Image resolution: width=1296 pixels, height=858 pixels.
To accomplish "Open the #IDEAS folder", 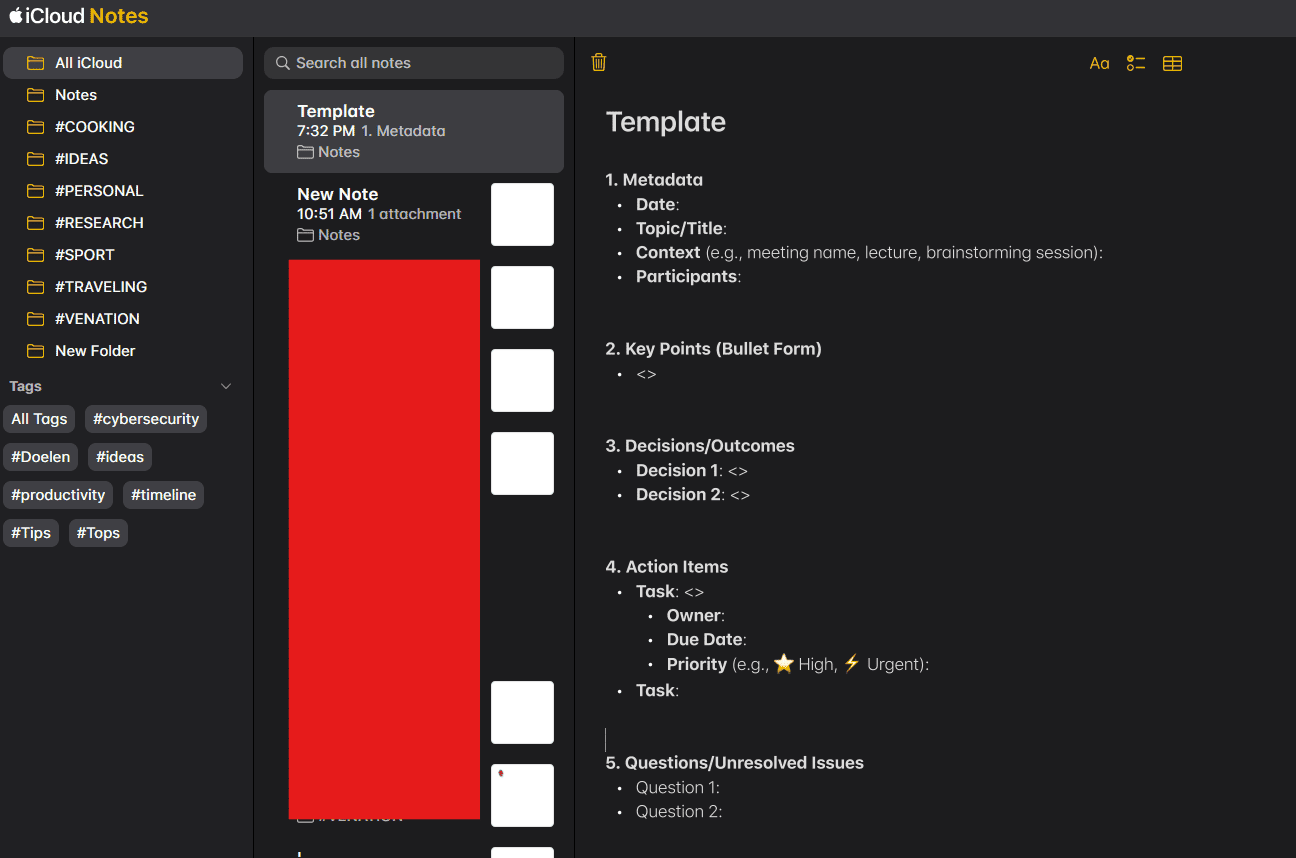I will coord(123,159).
